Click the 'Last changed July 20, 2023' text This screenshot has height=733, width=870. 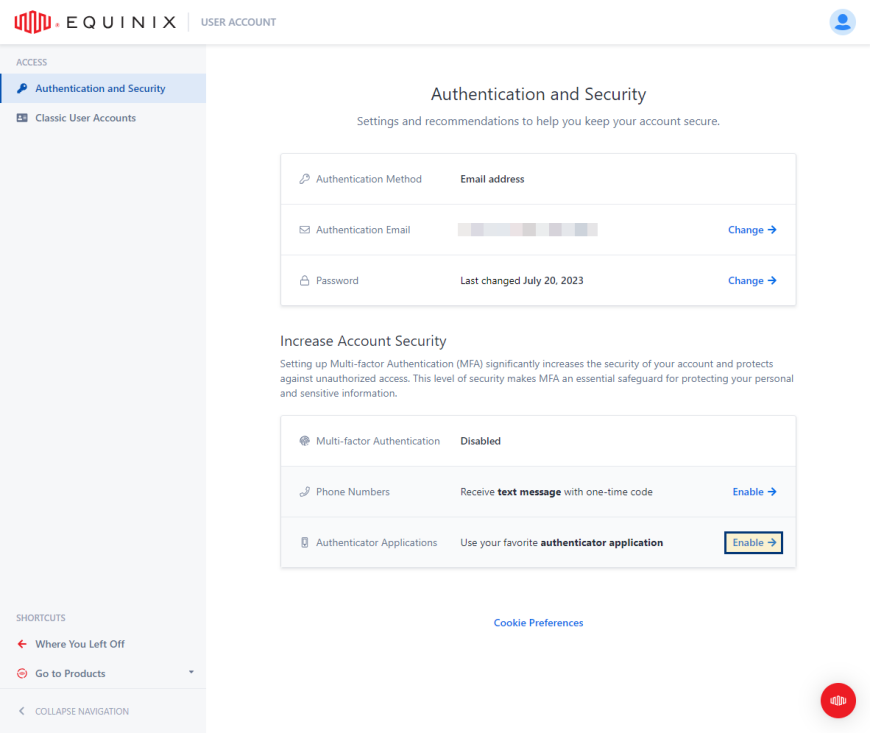pyautogui.click(x=522, y=280)
